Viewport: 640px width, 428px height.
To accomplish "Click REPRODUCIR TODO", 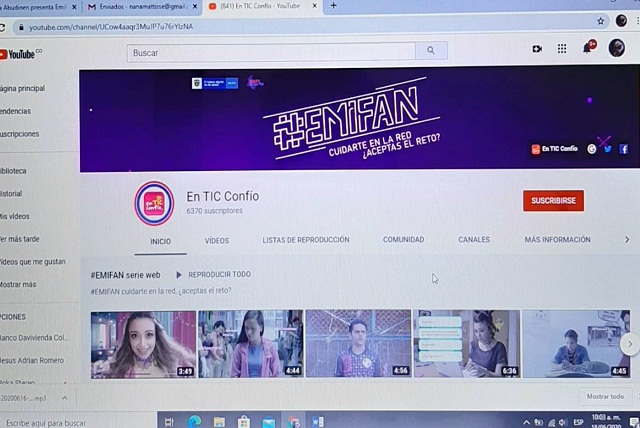I will coord(213,275).
